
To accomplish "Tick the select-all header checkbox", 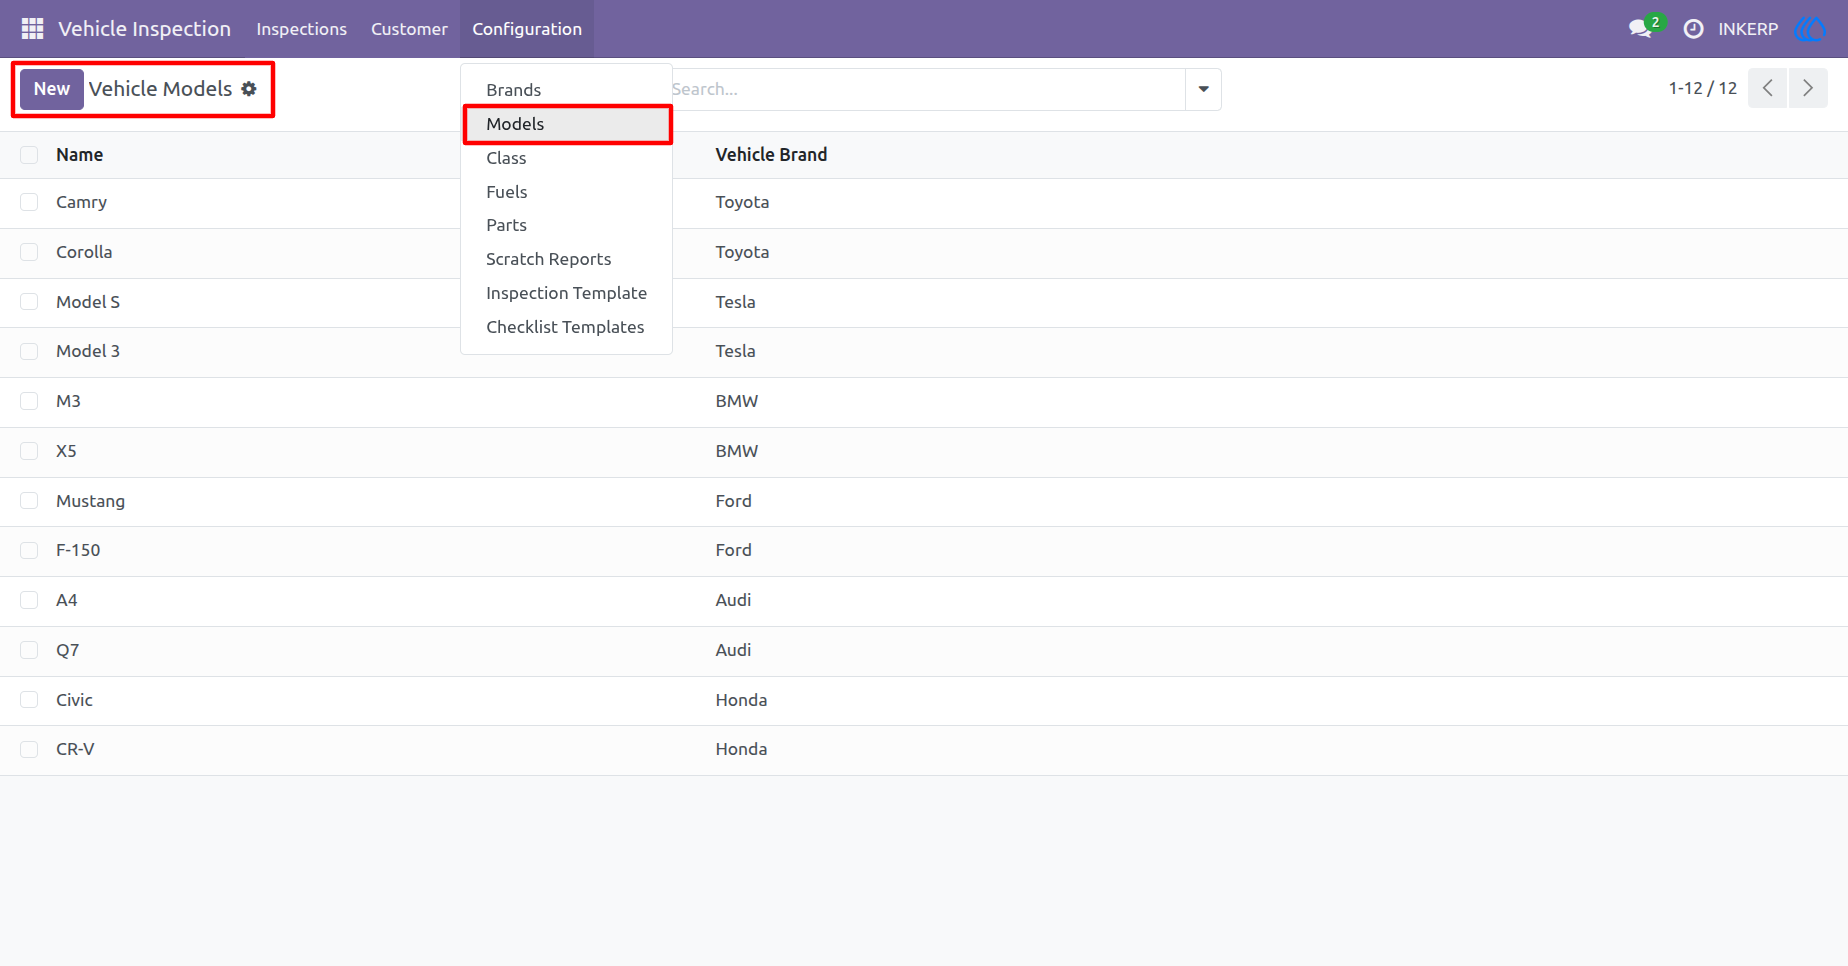I will (29, 155).
